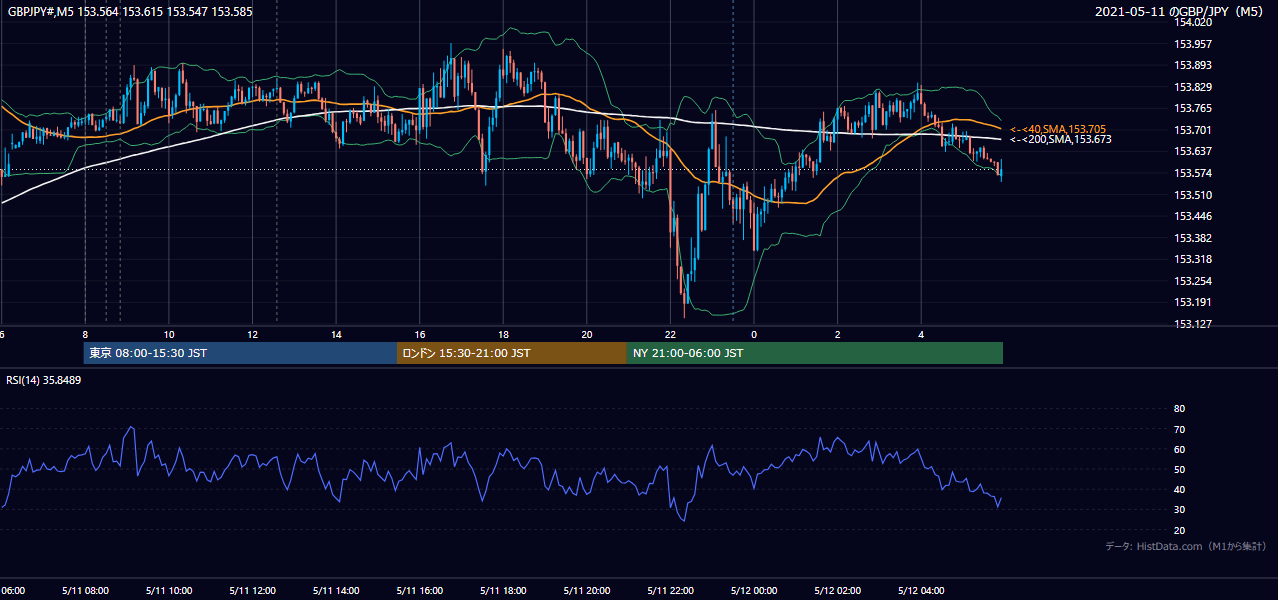Click the 5/11 14:00 time axis label
The width and height of the screenshot is (1278, 600).
[x=336, y=591]
